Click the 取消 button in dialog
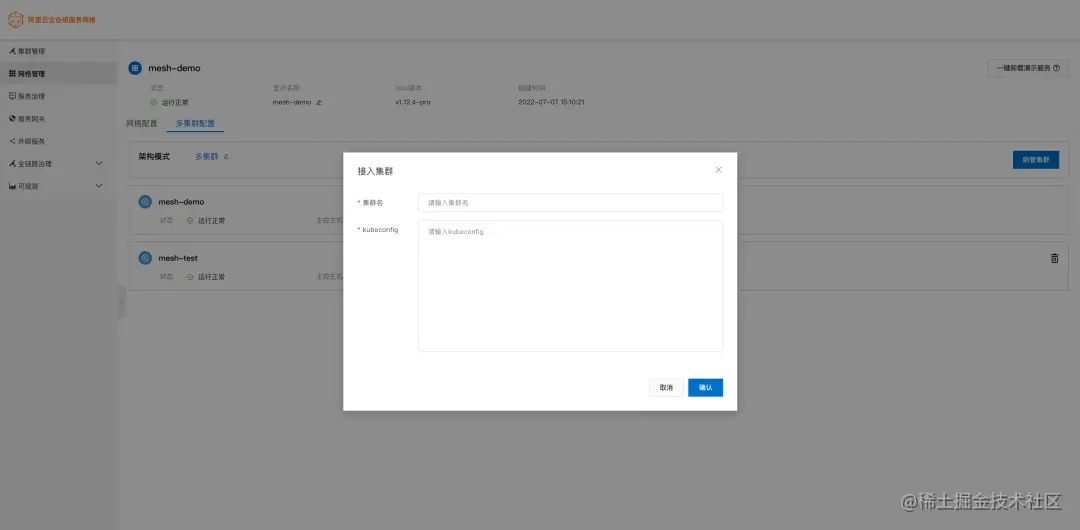This screenshot has height=530, width=1080. point(666,387)
